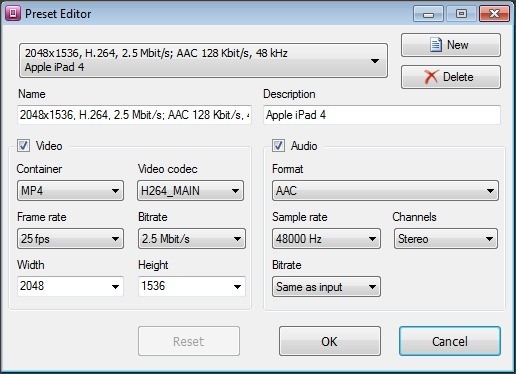The image size is (516, 374).
Task: Click the Width label text
Action: (31, 265)
